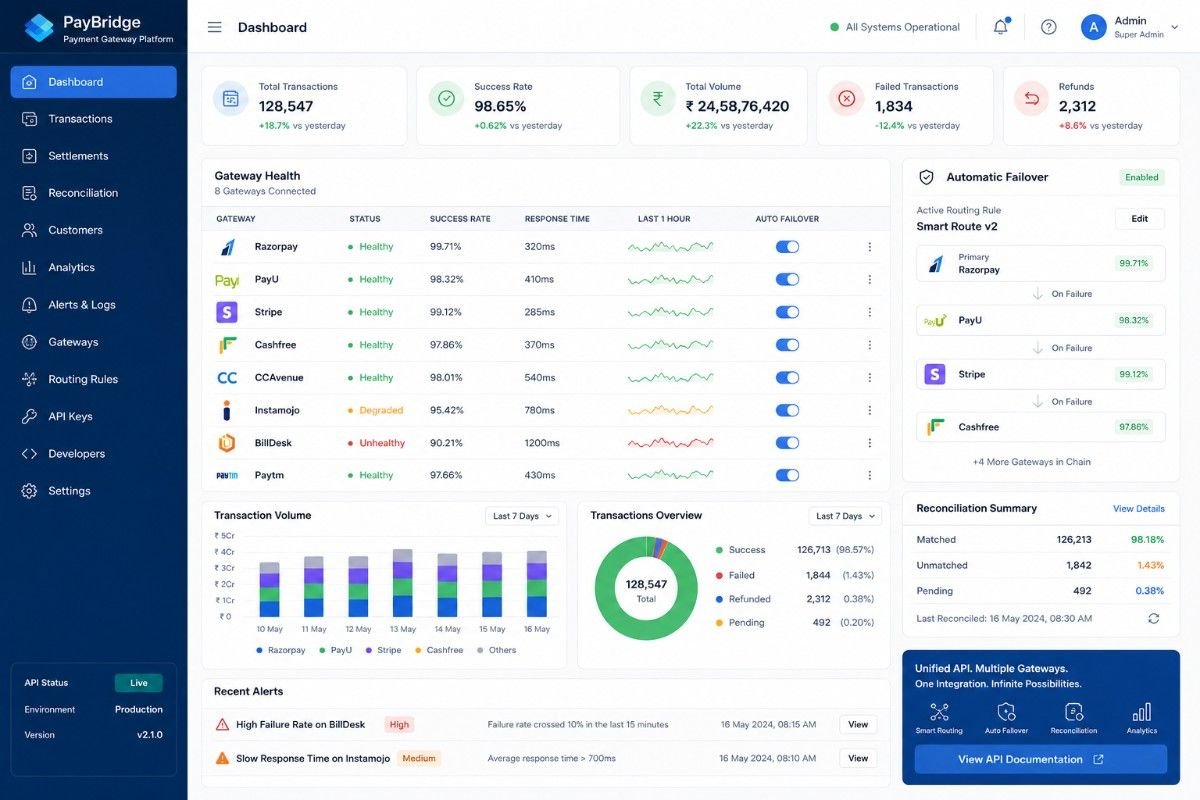Image resolution: width=1200 pixels, height=800 pixels.
Task: Click the 16 May bar in chart
Action: pyautogui.click(x=537, y=584)
